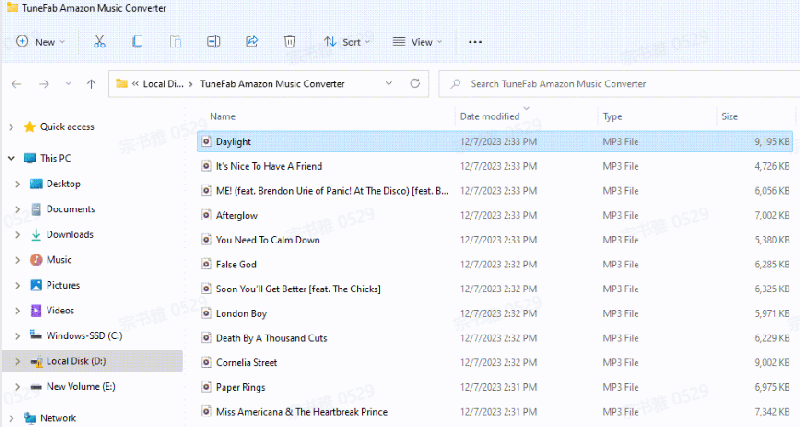Select New Volume (E:) drive
Screen dimensions: 800x427
81,386
